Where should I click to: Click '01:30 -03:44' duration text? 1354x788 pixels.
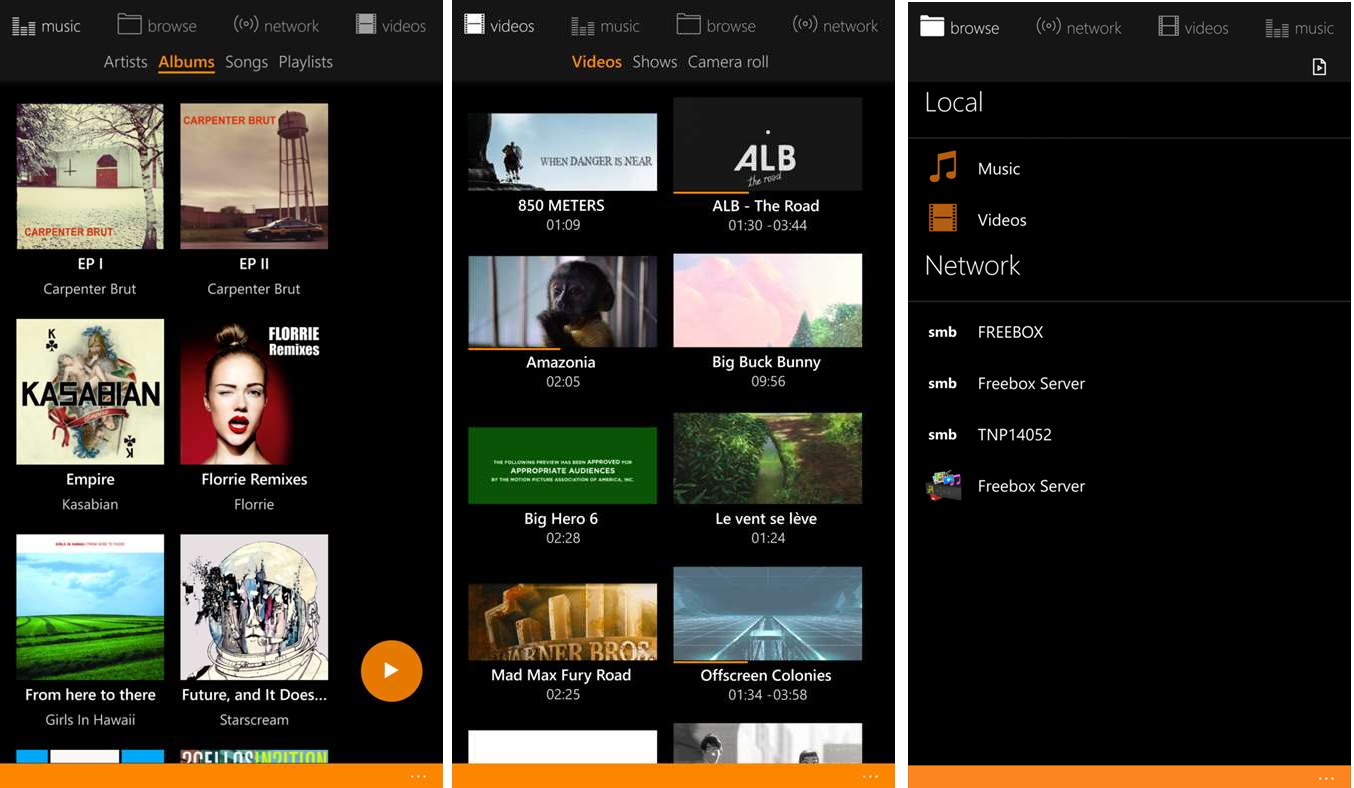pos(768,226)
